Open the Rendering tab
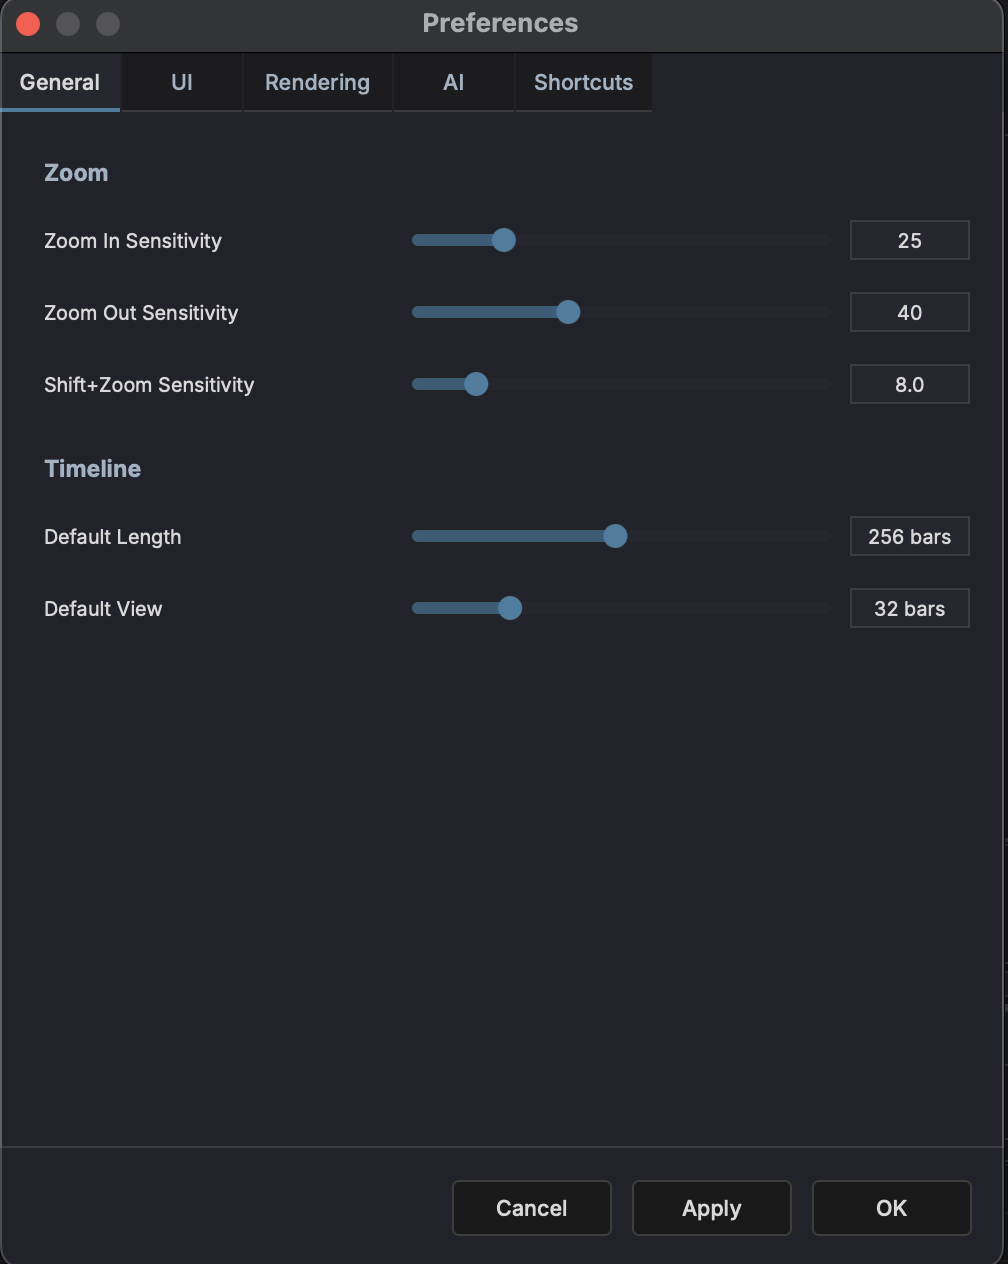This screenshot has width=1008, height=1264. 317,82
